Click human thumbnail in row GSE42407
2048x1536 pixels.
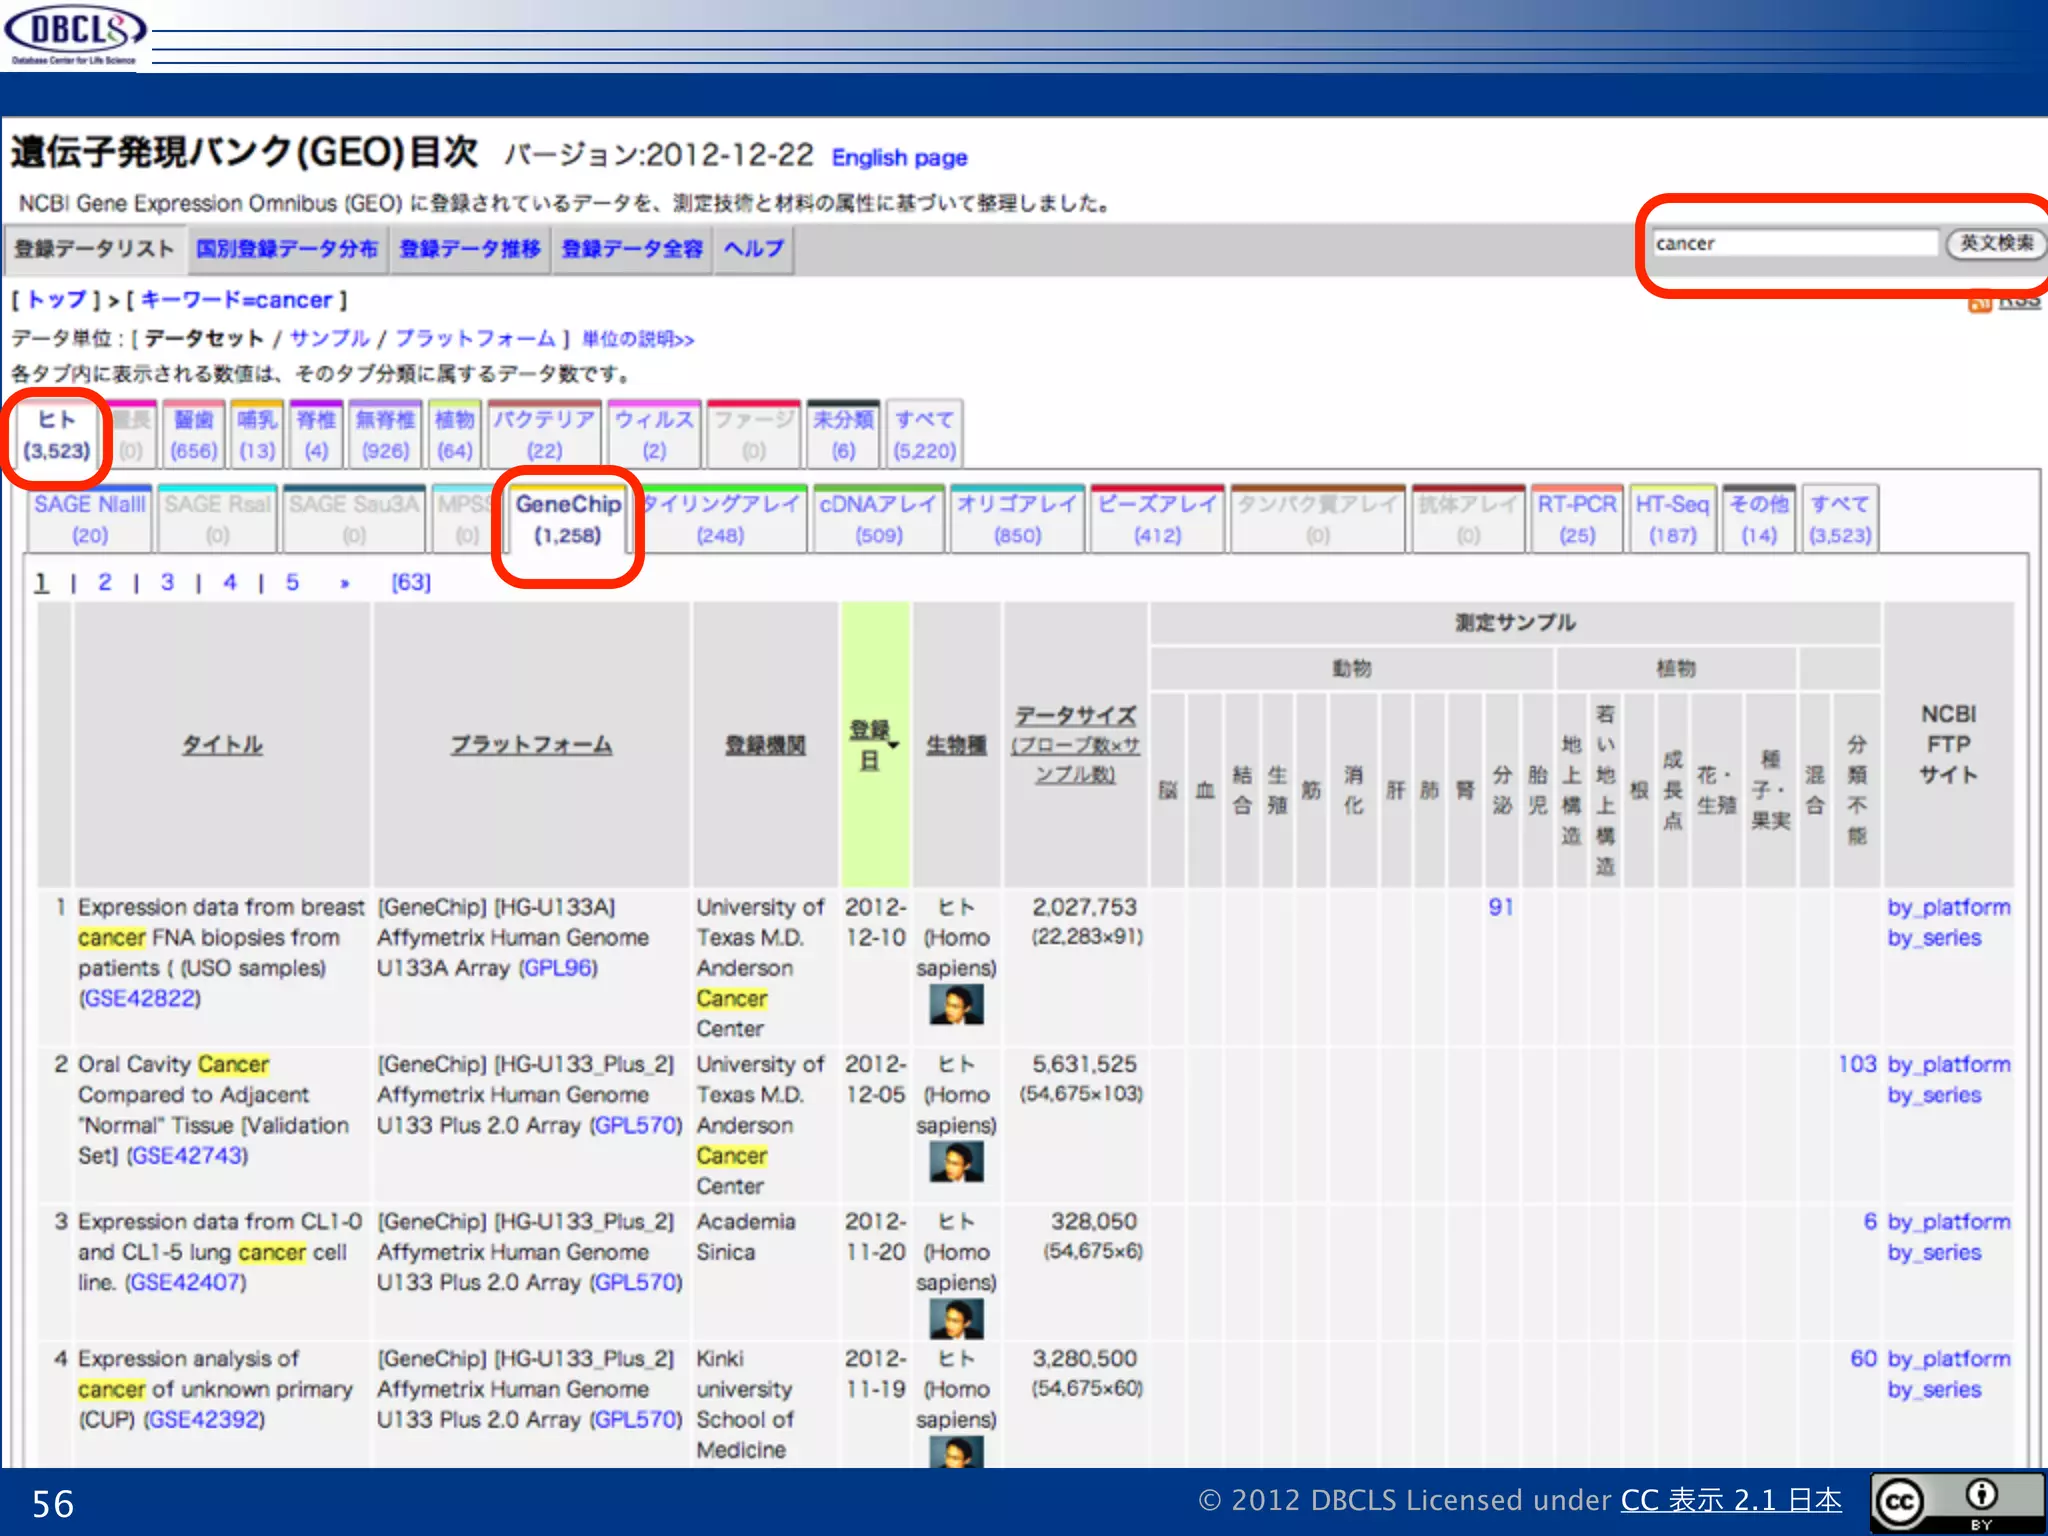[956, 1319]
